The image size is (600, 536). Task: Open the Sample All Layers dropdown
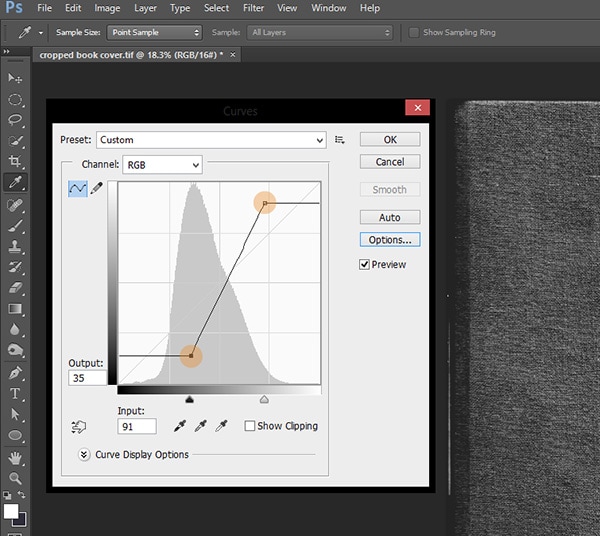pos(320,33)
